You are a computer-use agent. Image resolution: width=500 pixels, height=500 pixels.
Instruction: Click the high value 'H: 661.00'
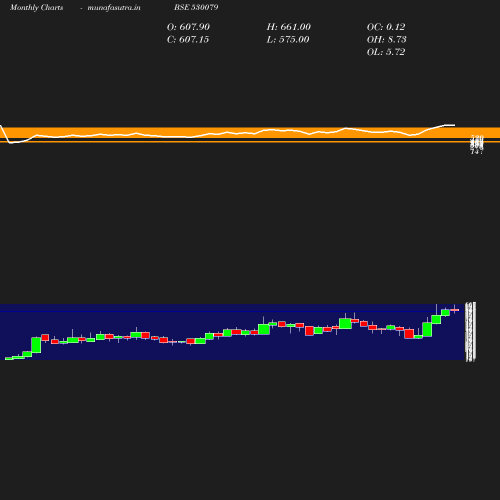[x=288, y=27]
